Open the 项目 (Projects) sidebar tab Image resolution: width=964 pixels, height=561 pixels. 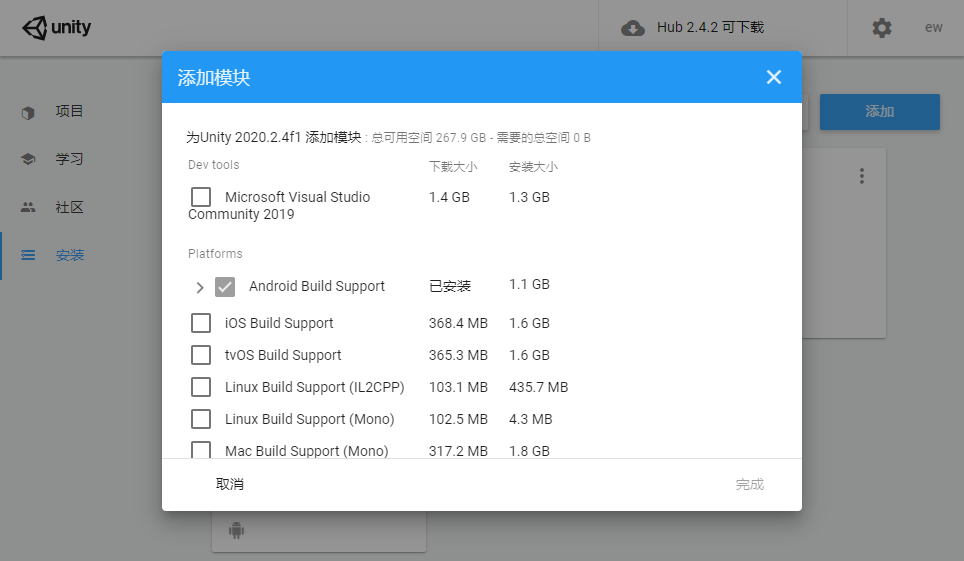[69, 111]
